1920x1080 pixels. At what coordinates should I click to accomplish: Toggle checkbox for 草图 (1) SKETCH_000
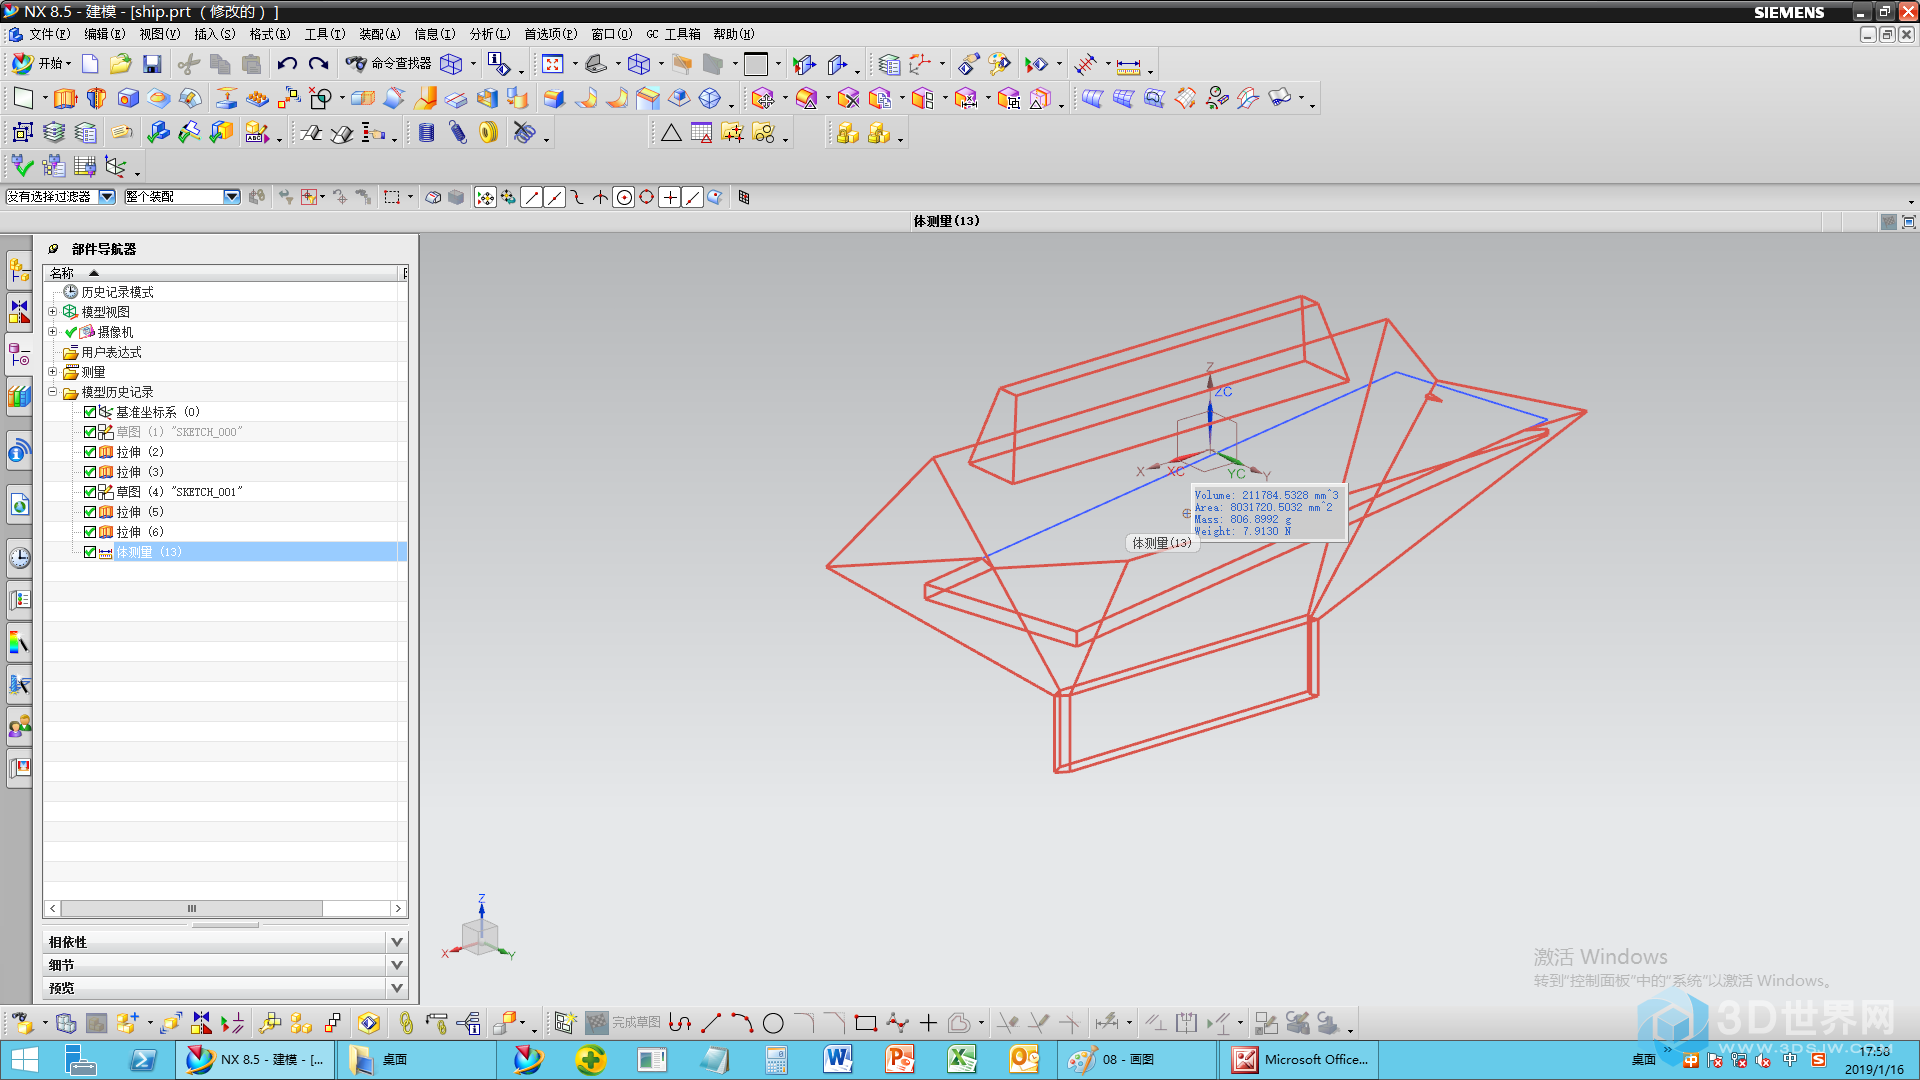pyautogui.click(x=90, y=432)
